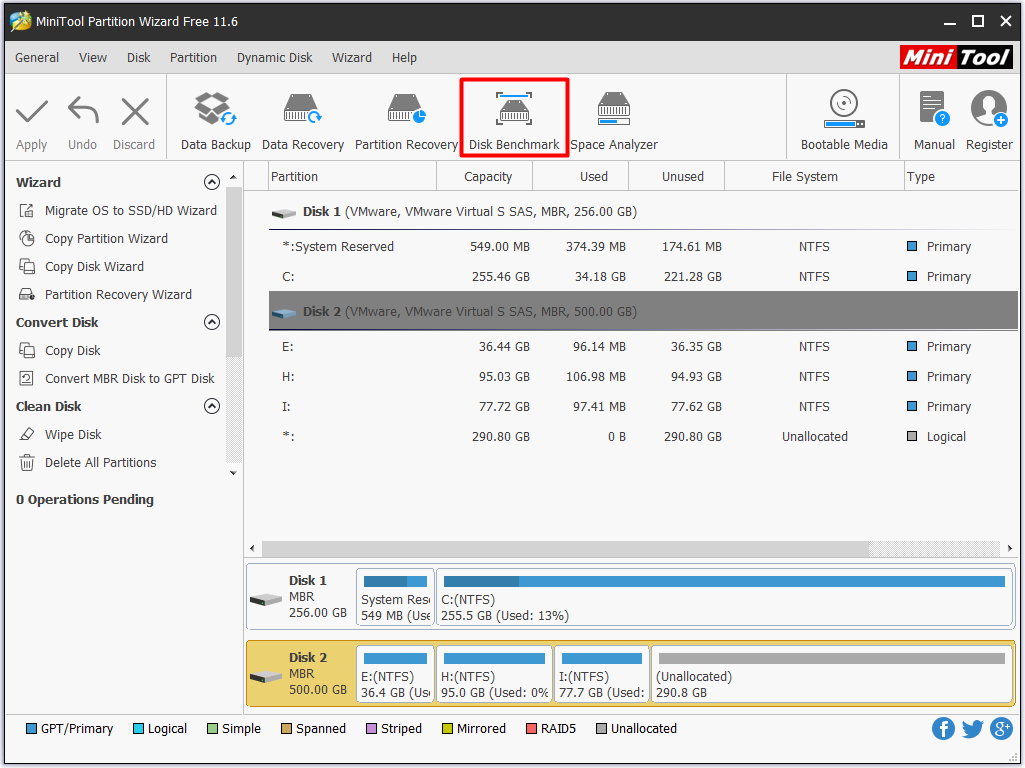Collapse the Wizard section

pyautogui.click(x=211, y=182)
